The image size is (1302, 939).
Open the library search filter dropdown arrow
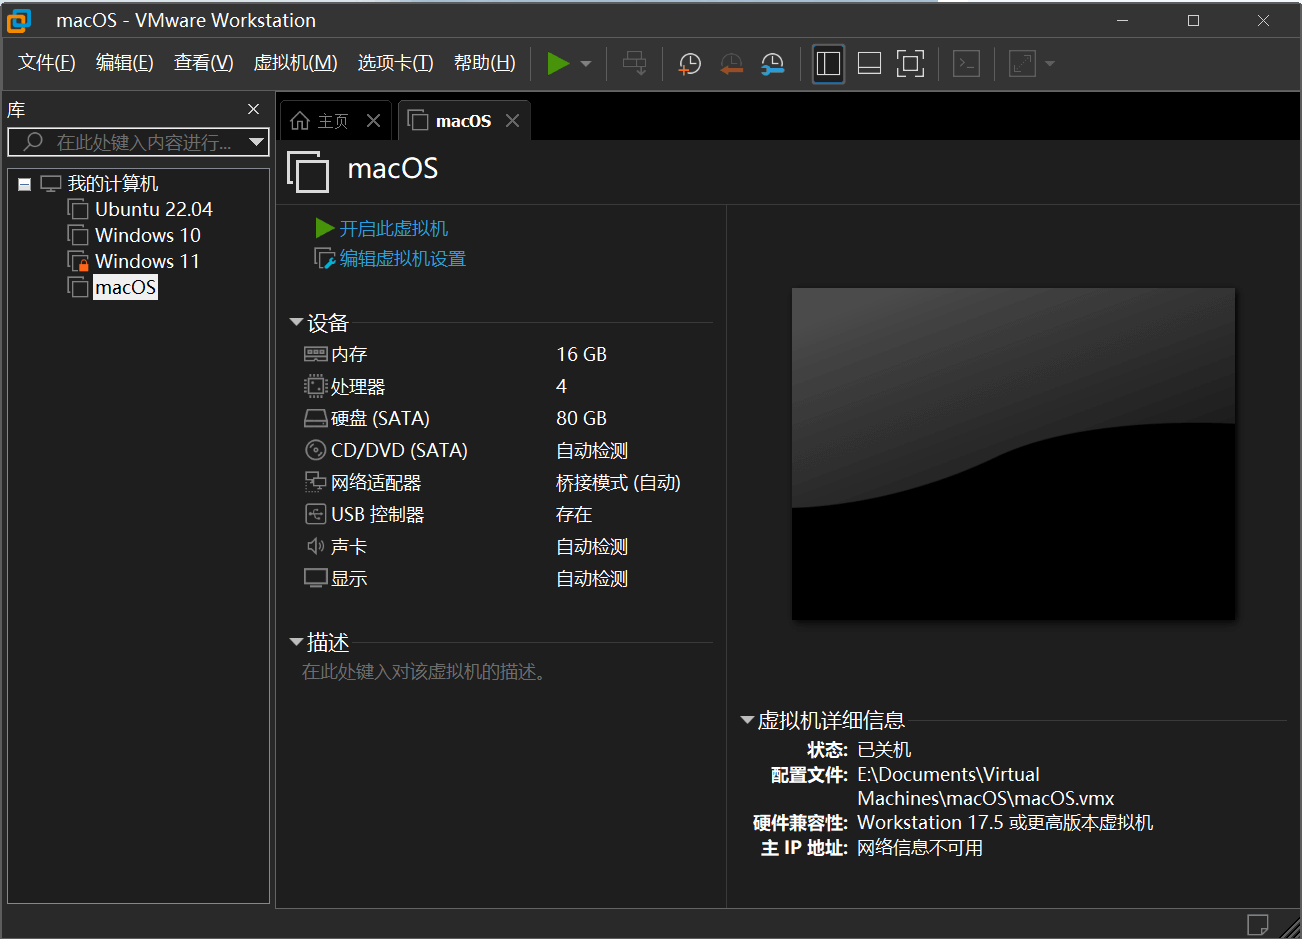pyautogui.click(x=256, y=142)
